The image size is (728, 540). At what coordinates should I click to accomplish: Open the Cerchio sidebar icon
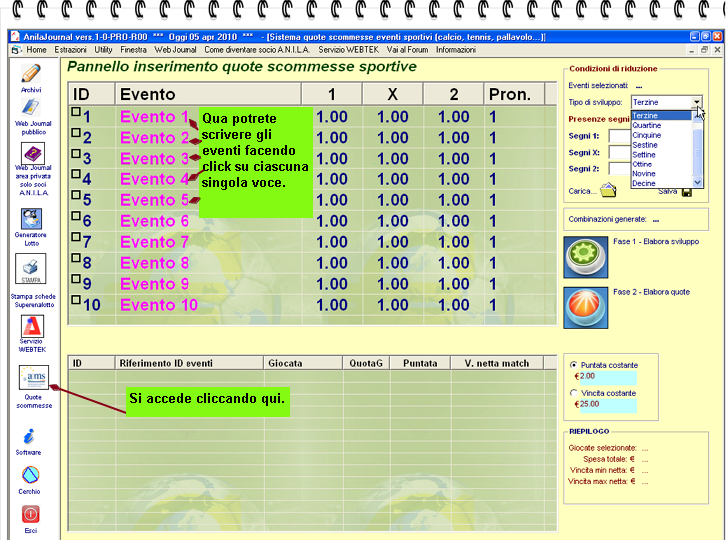tap(31, 475)
